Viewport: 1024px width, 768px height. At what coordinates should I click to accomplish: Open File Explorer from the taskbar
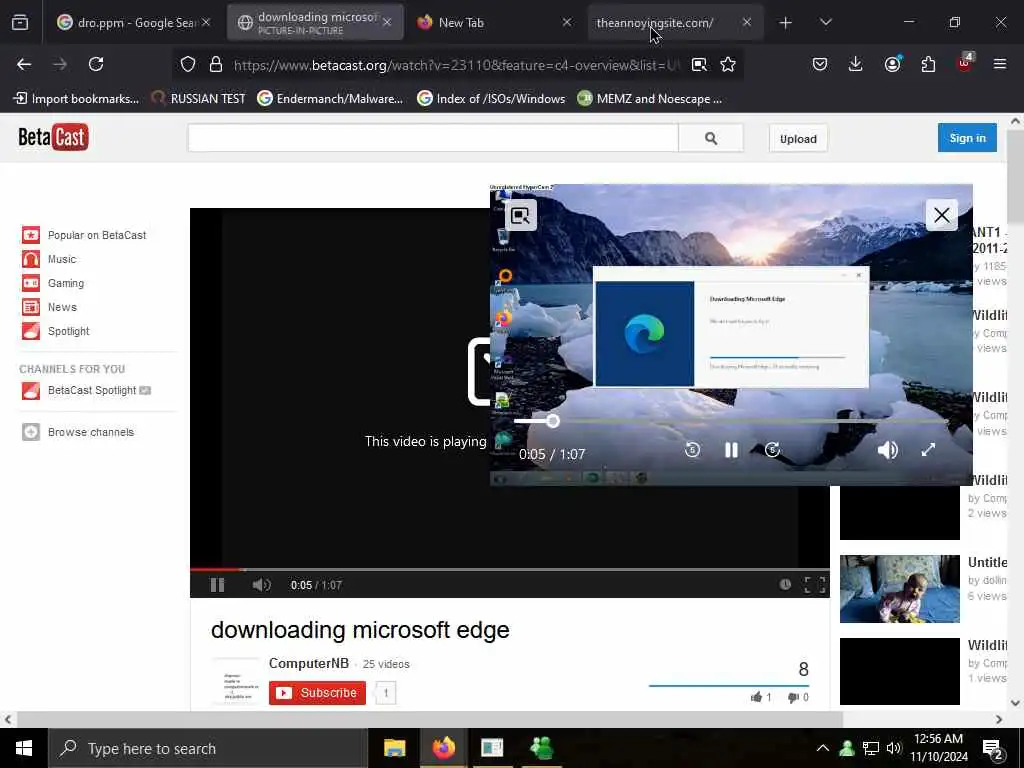(394, 748)
